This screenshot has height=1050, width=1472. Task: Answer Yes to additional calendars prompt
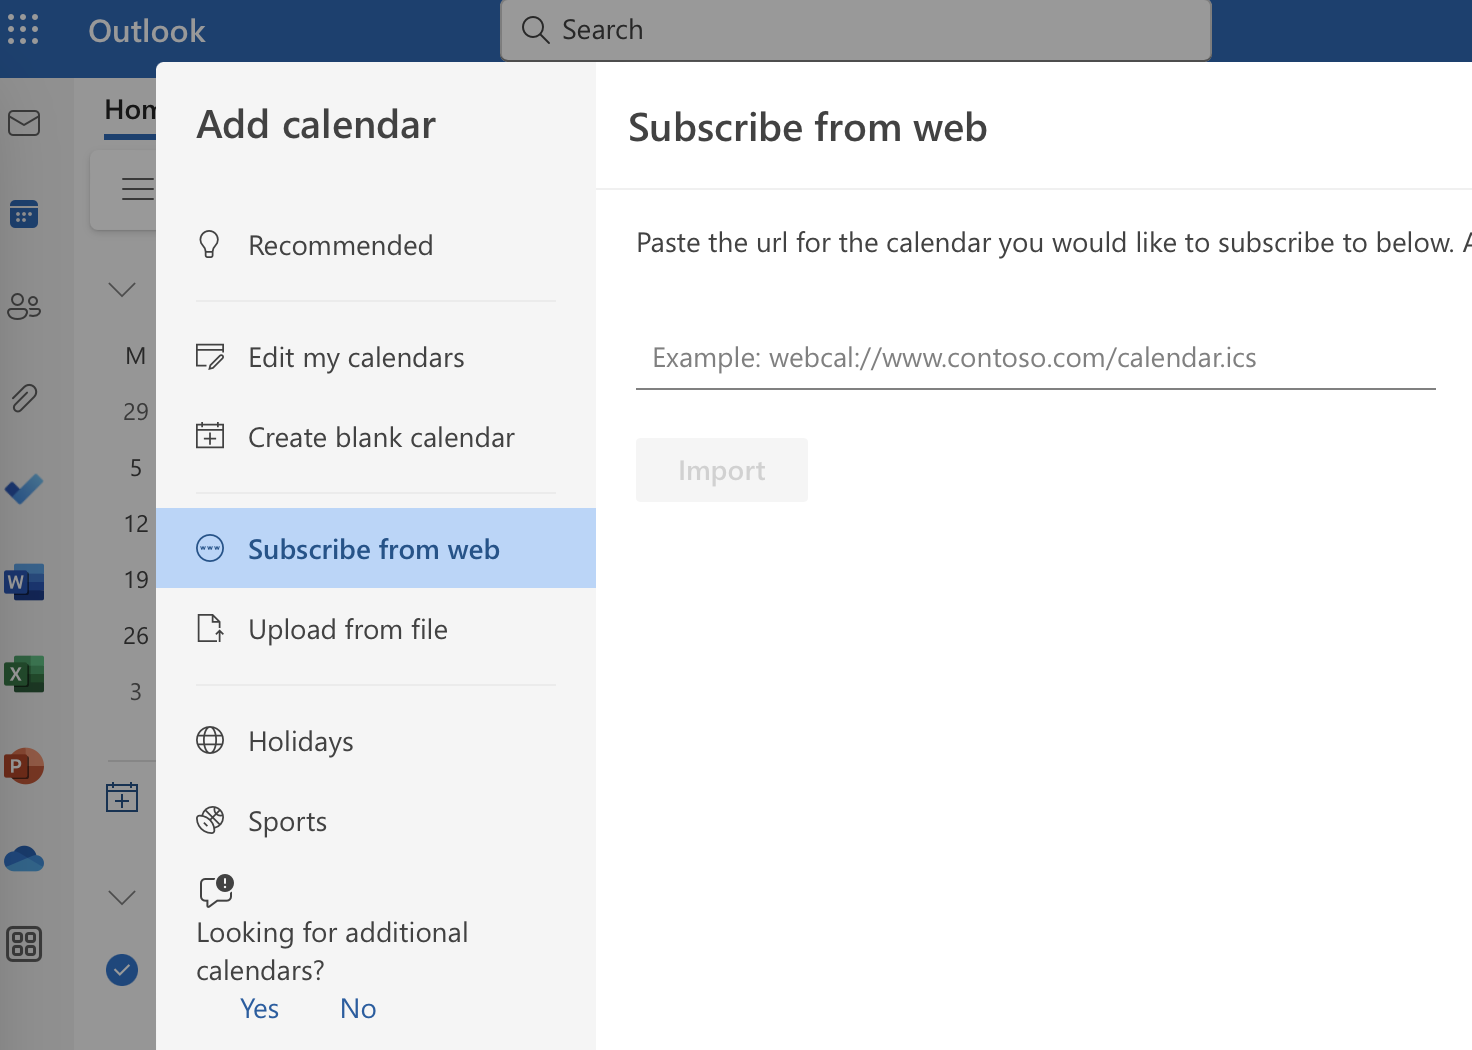point(260,1008)
